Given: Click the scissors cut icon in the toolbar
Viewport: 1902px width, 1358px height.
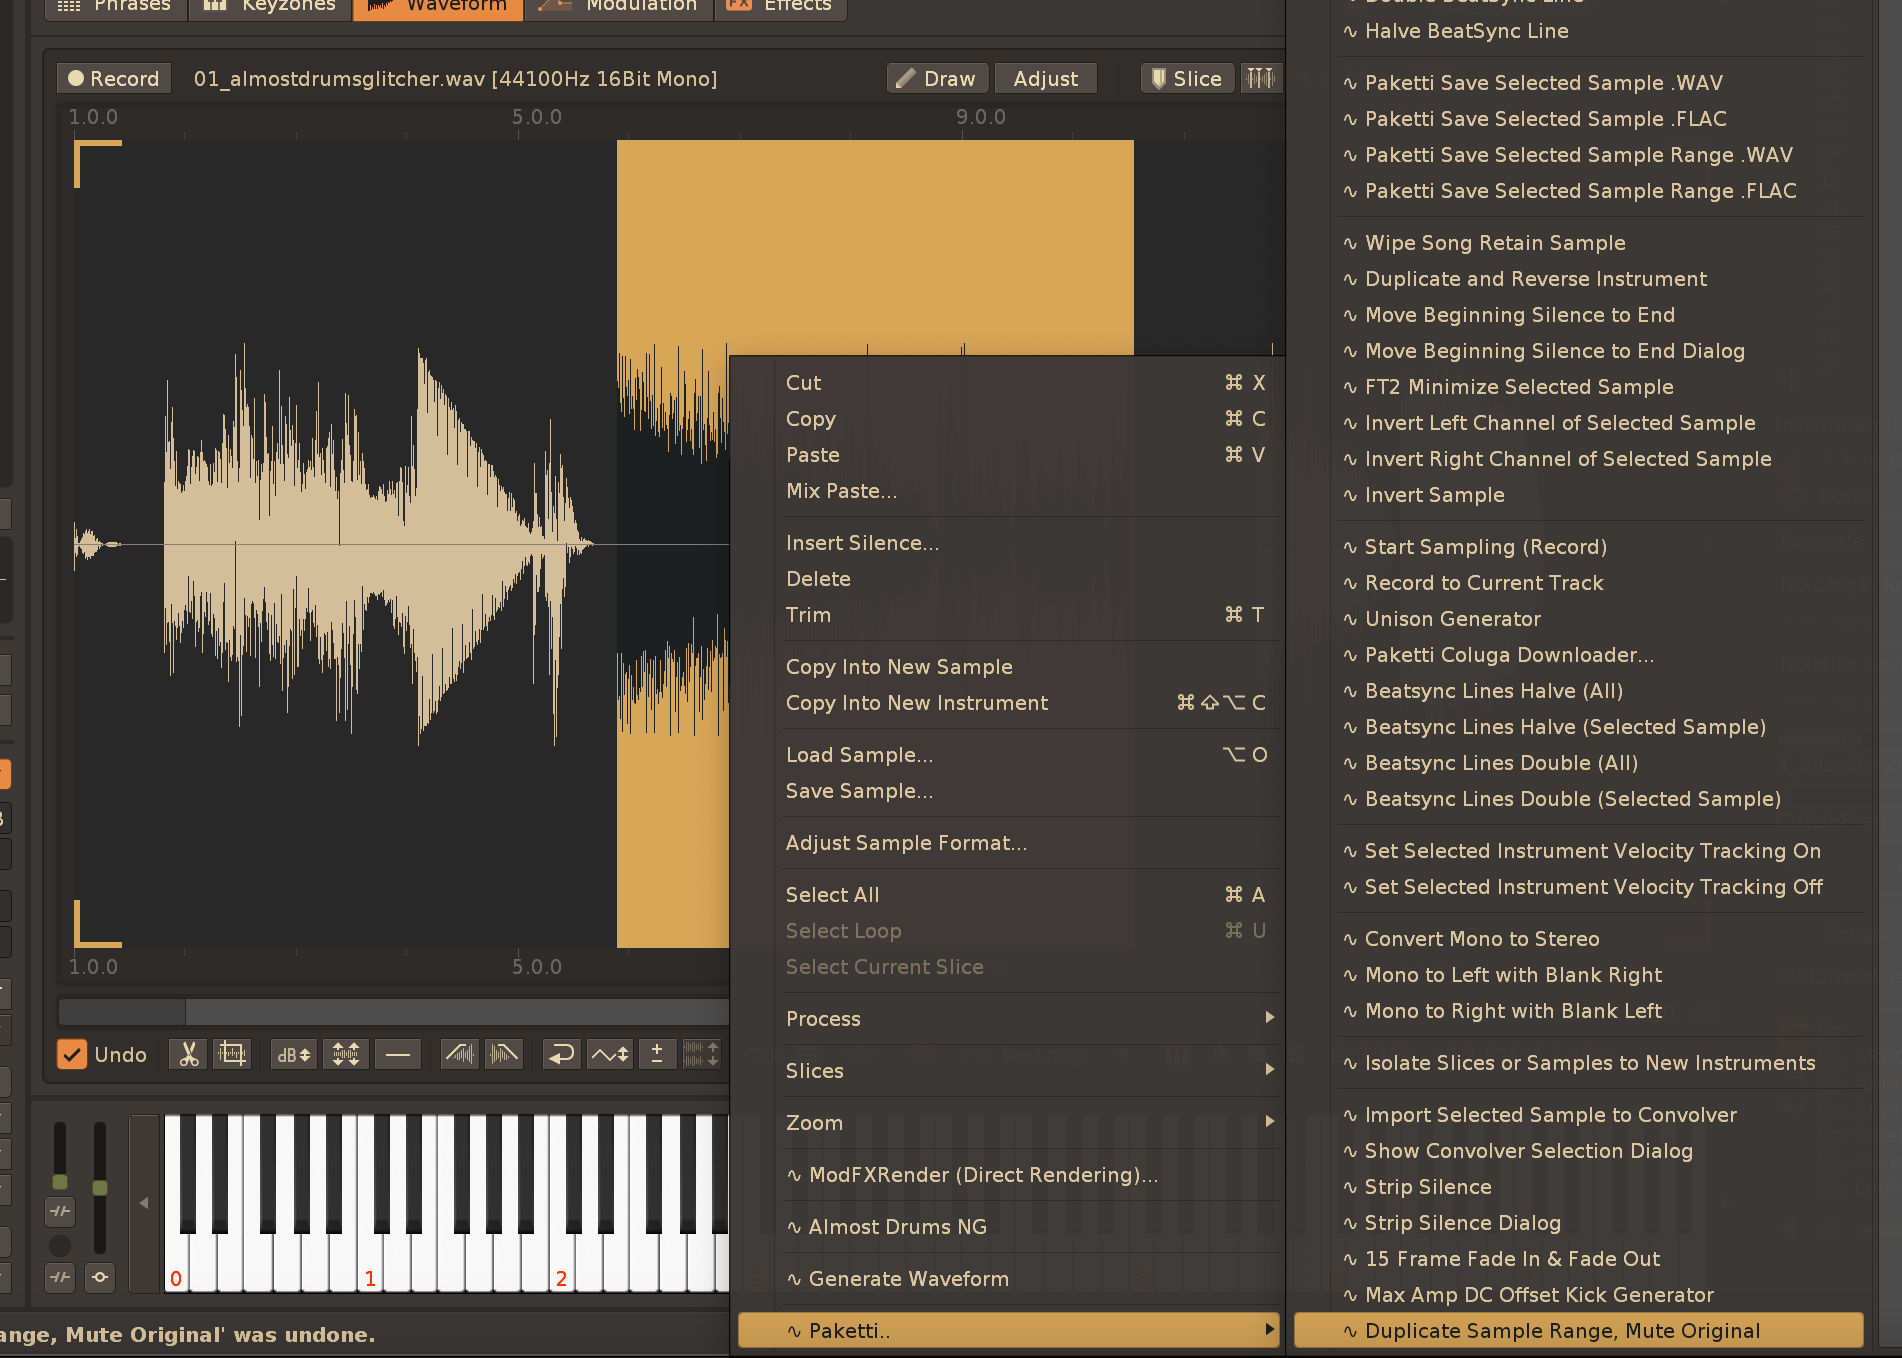Looking at the screenshot, I should coord(188,1054).
